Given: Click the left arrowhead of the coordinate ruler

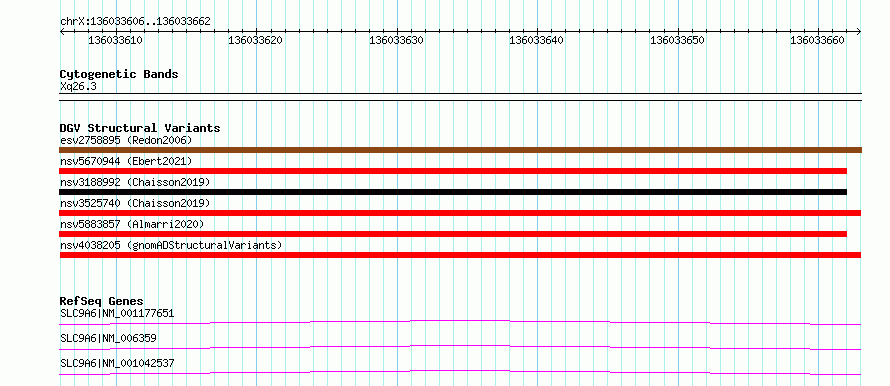Looking at the screenshot, I should click(62, 31).
